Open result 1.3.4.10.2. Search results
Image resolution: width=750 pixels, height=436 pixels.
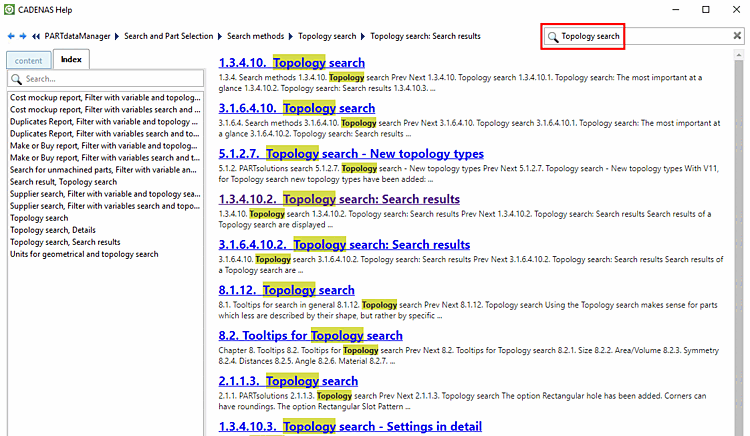pos(339,199)
